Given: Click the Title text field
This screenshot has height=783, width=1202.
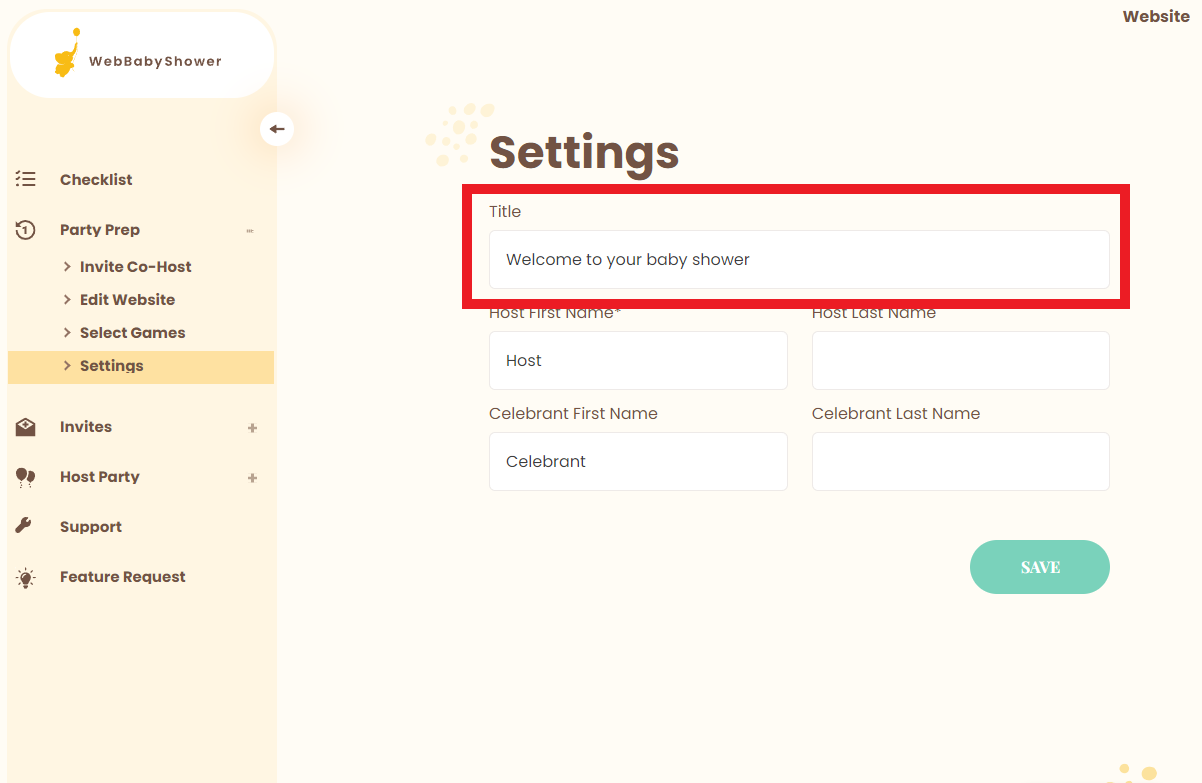Looking at the screenshot, I should pos(798,260).
